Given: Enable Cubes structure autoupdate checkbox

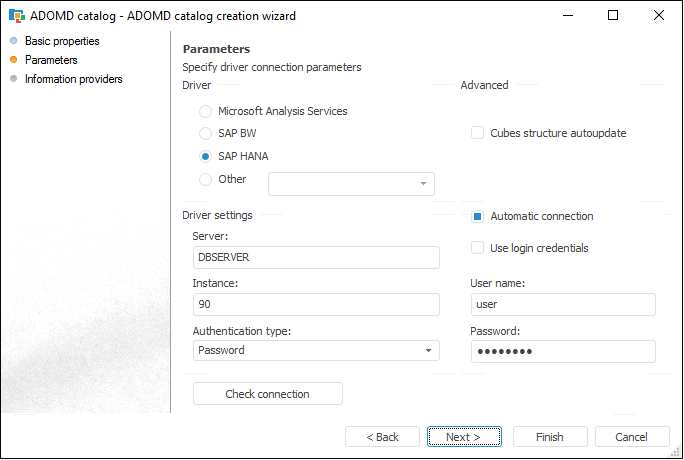Looking at the screenshot, I should (x=478, y=133).
